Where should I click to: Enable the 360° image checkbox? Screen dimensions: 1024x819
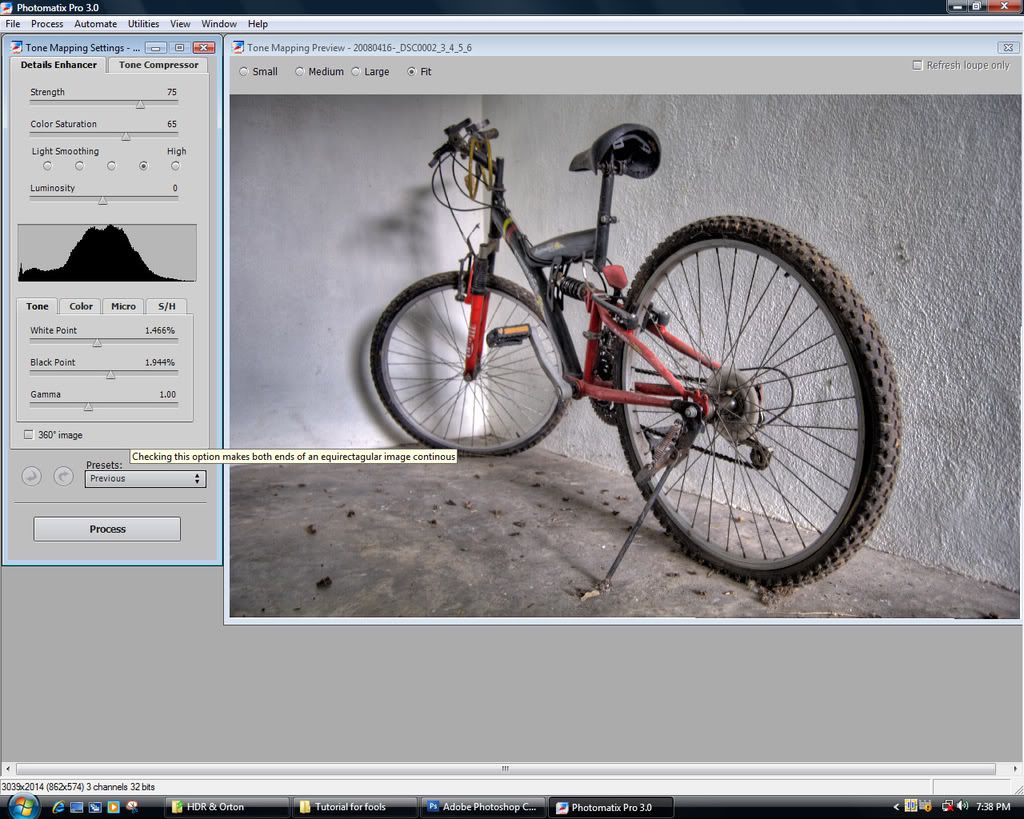pos(28,435)
